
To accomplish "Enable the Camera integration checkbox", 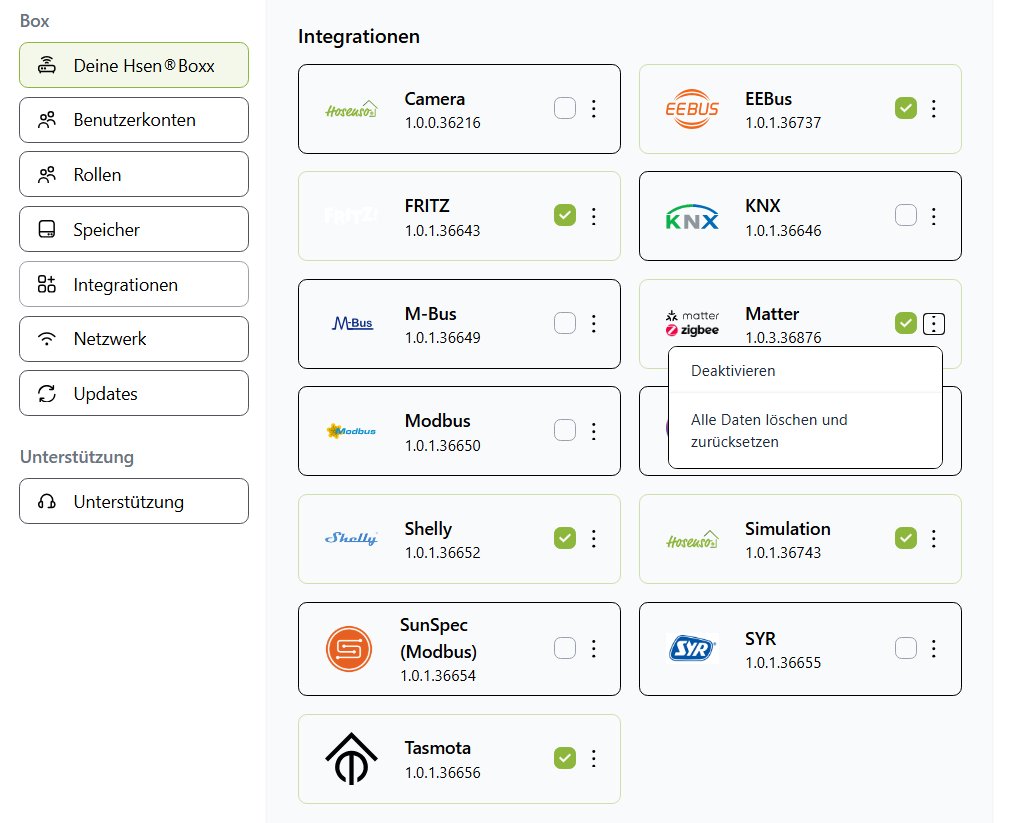I will [x=565, y=109].
